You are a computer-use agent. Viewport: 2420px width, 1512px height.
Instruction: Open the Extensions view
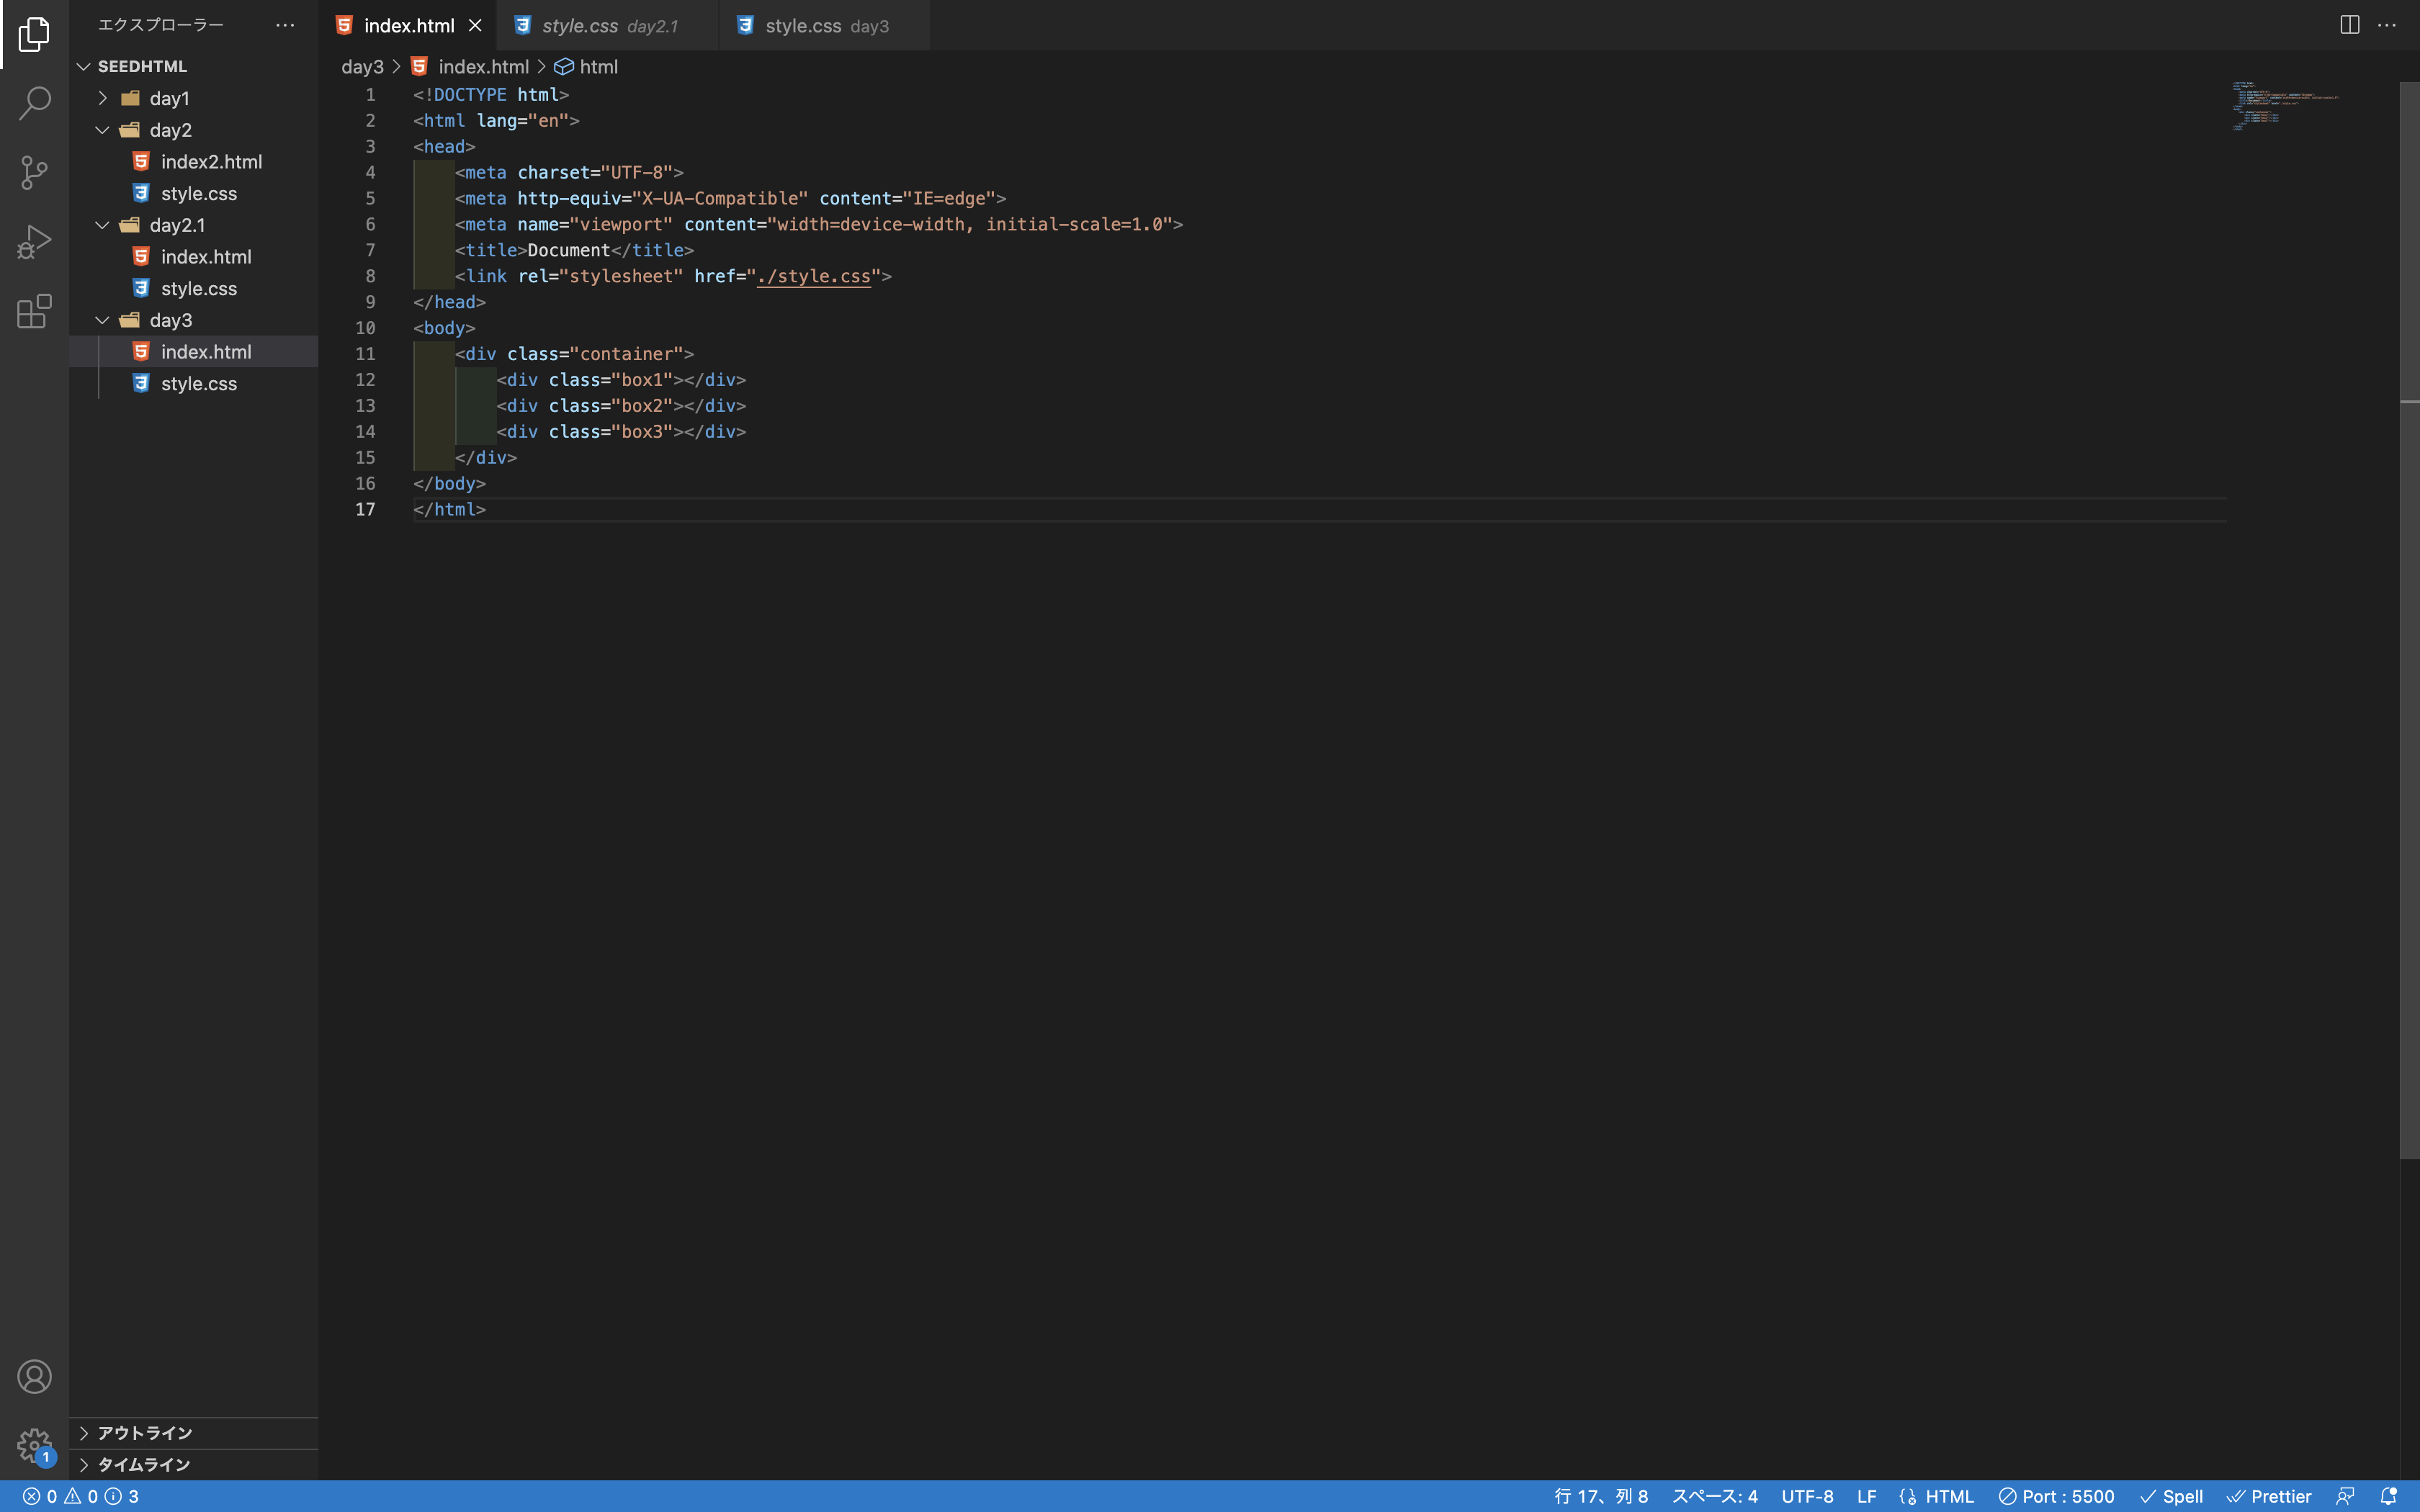coord(34,311)
